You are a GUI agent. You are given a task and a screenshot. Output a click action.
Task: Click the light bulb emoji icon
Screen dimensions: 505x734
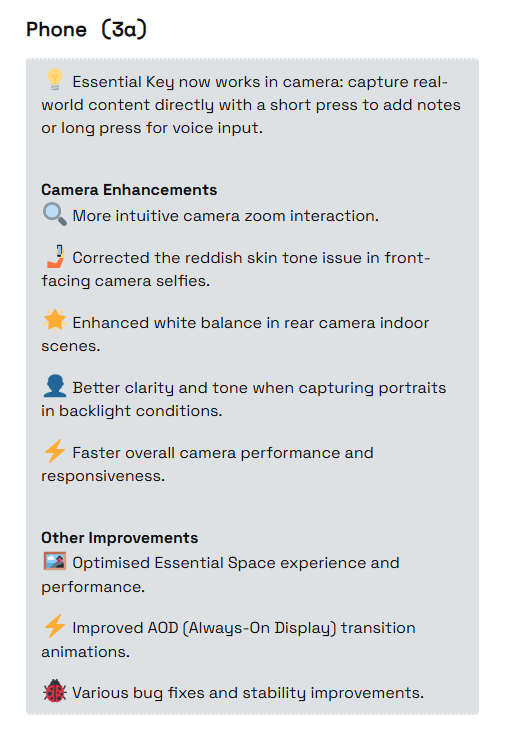pos(55,79)
